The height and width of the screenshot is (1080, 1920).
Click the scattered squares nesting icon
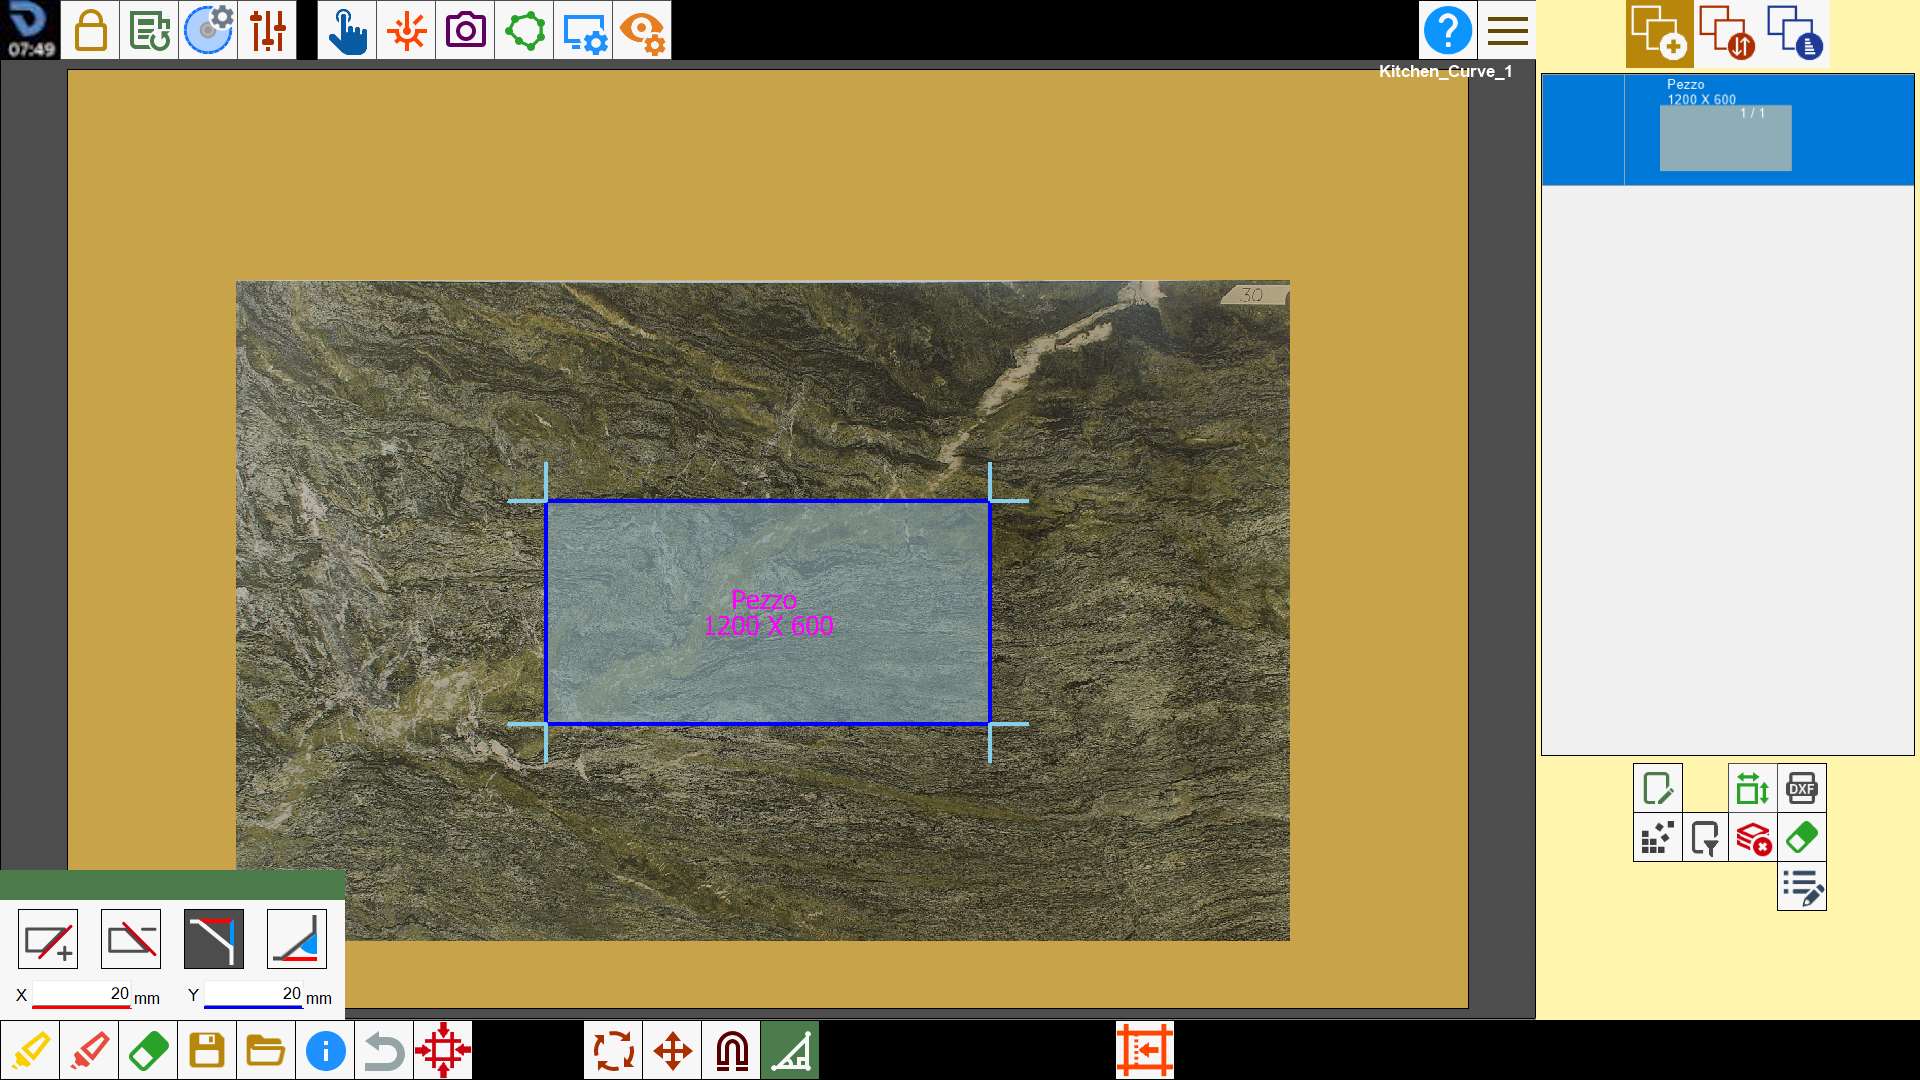1657,837
